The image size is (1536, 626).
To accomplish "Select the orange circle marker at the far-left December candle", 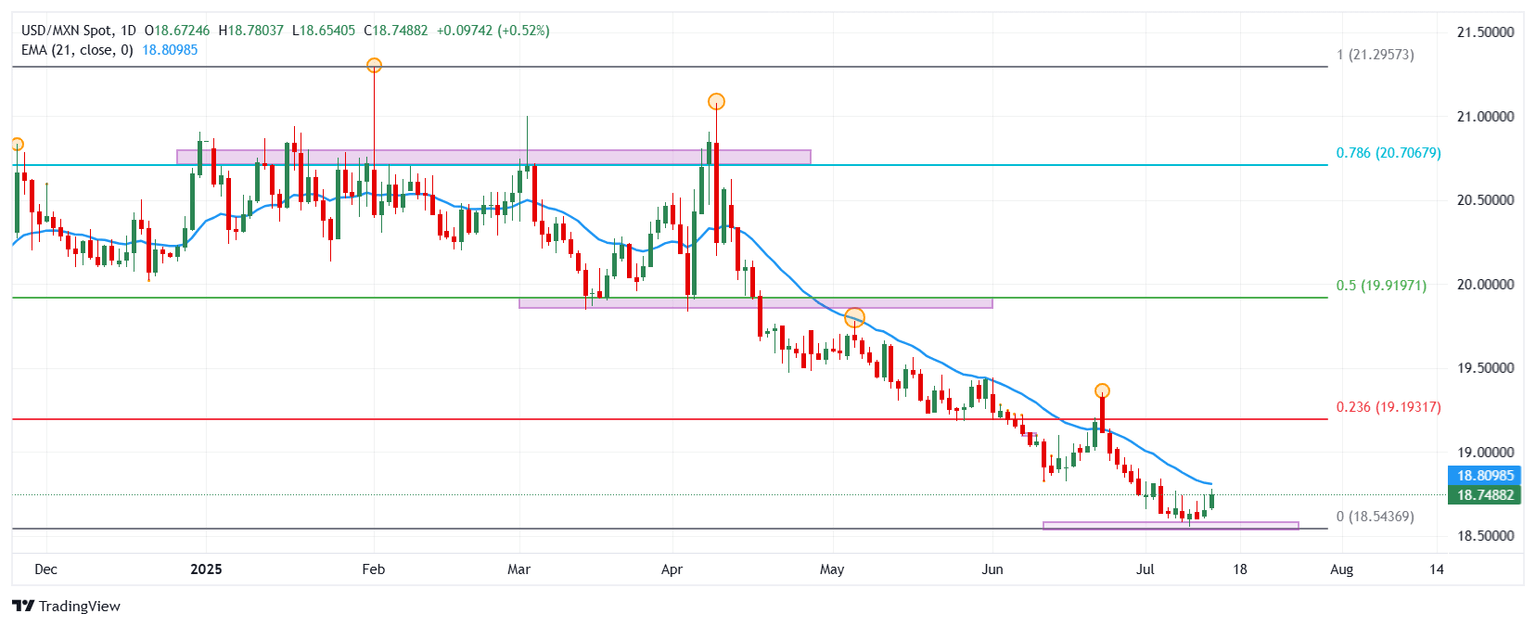I will (x=16, y=145).
